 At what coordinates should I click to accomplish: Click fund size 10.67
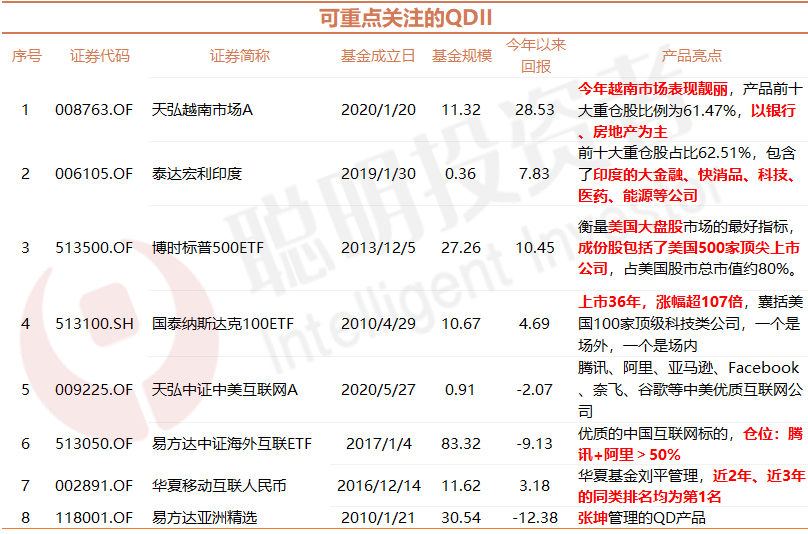click(461, 324)
